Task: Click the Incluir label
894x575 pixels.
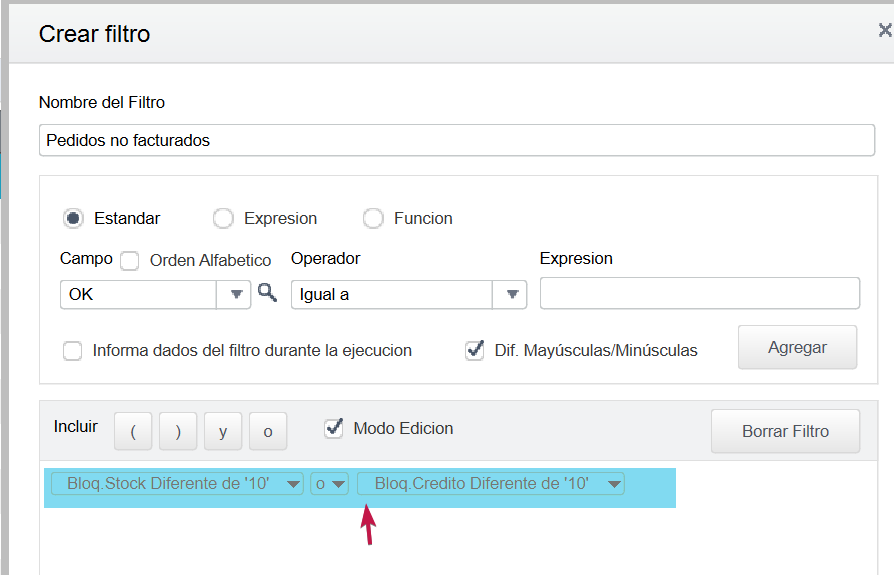Action: click(75, 426)
